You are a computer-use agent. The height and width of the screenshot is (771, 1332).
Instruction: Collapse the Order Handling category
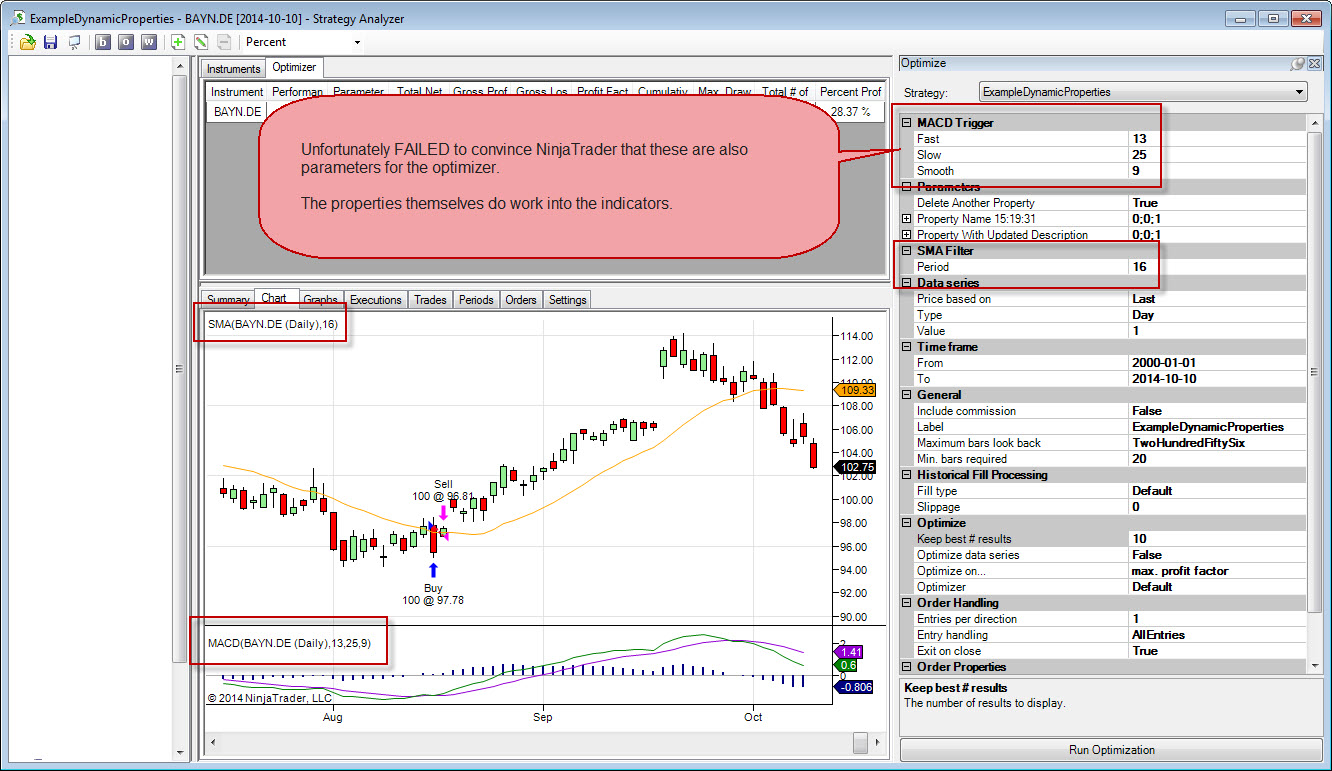point(907,603)
